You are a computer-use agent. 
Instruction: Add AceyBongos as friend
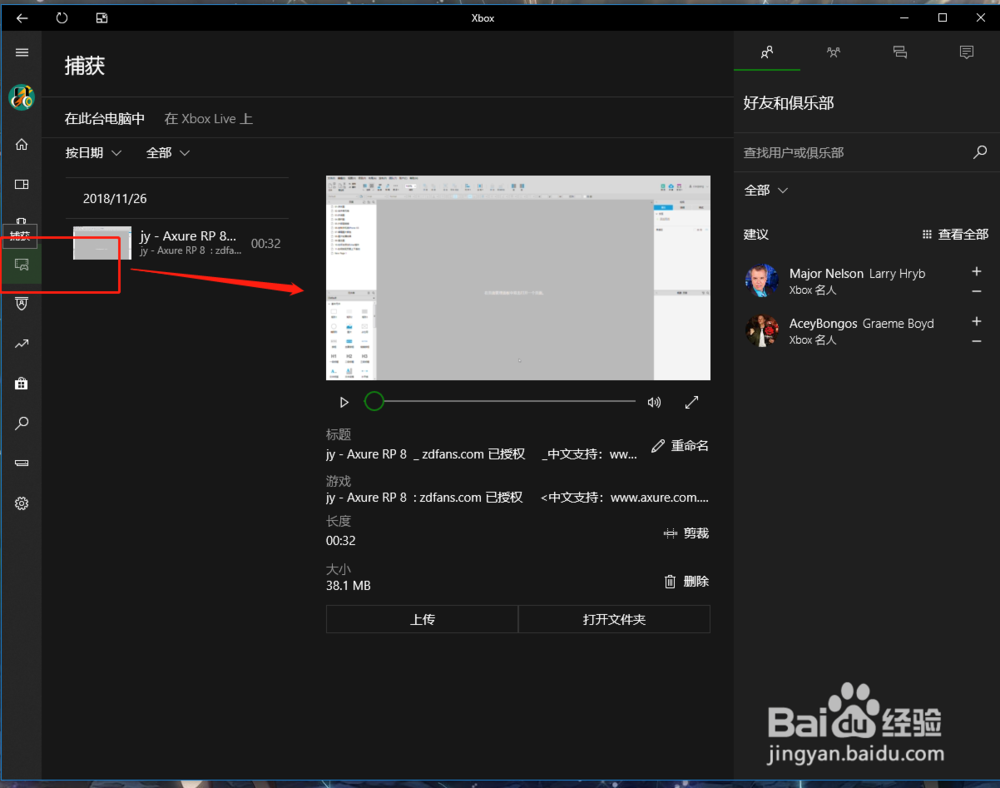pyautogui.click(x=976, y=321)
